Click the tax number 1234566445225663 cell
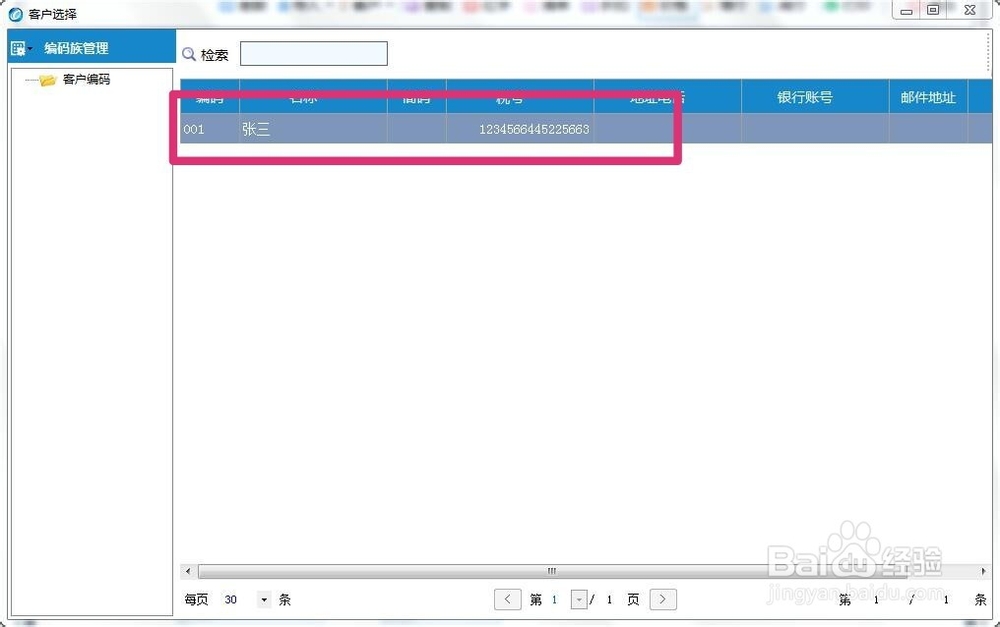Viewport: 1000px width, 627px height. pyautogui.click(x=520, y=129)
